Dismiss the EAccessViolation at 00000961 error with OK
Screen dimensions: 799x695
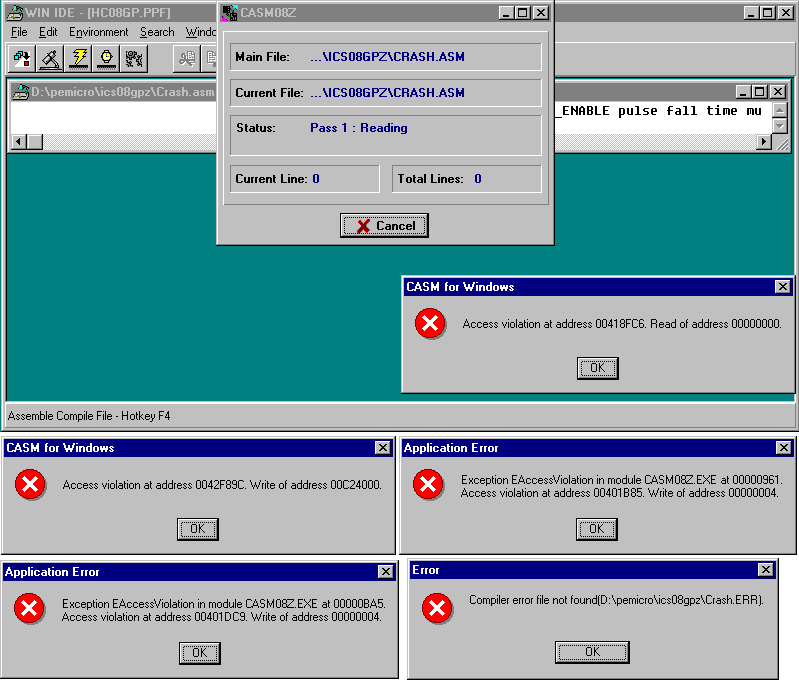pyautogui.click(x=596, y=529)
